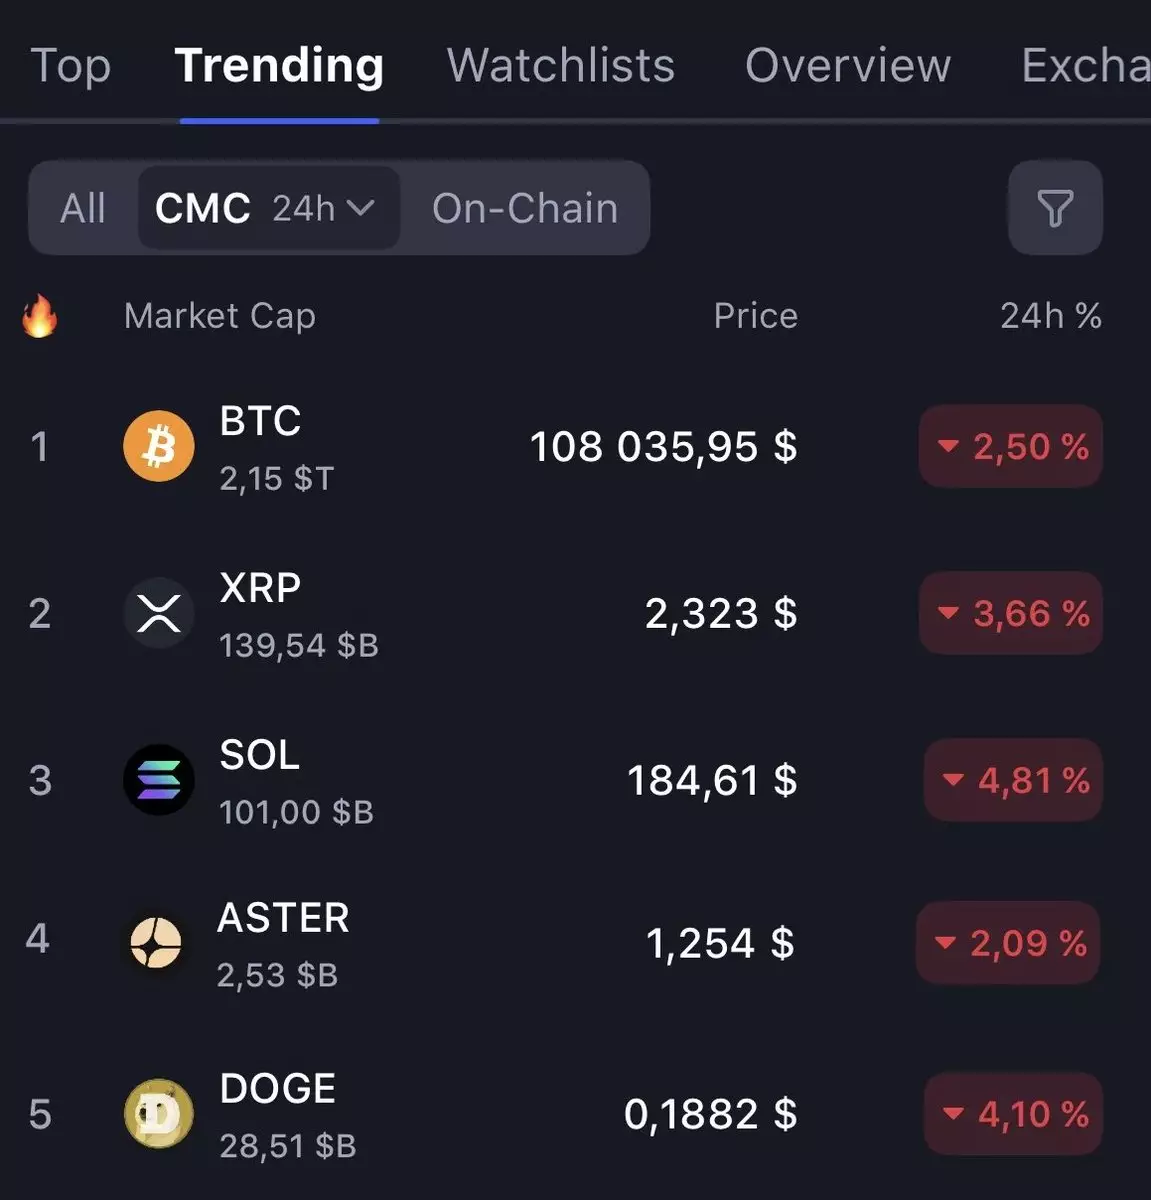Image resolution: width=1151 pixels, height=1200 pixels.
Task: Open the Top tab
Action: click(x=70, y=66)
